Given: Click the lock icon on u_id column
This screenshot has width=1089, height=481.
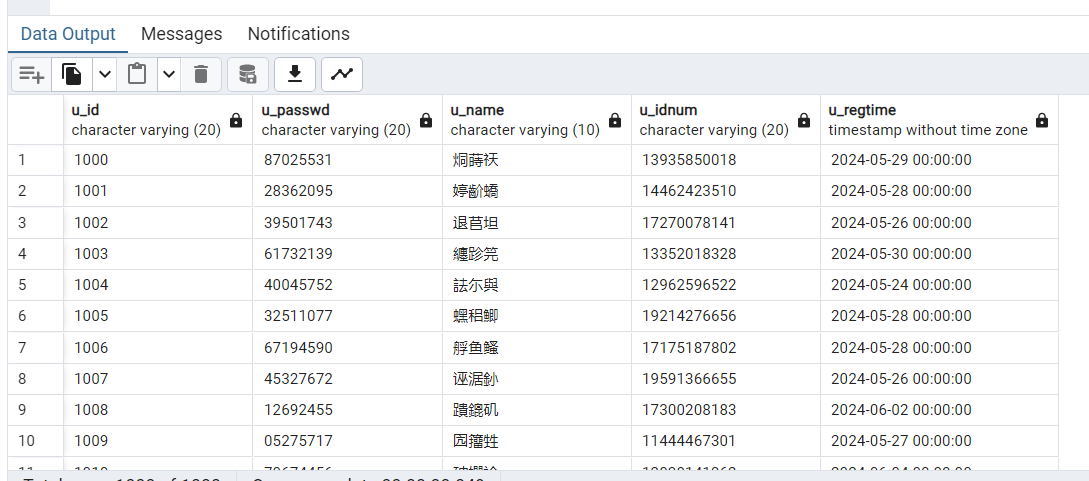Looking at the screenshot, I should [236, 120].
